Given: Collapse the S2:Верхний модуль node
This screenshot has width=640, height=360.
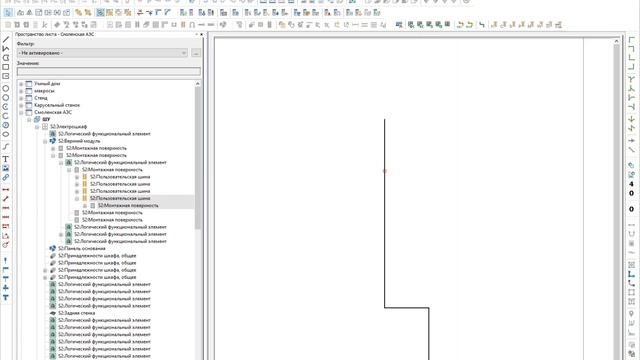Looking at the screenshot, I should (x=45, y=141).
